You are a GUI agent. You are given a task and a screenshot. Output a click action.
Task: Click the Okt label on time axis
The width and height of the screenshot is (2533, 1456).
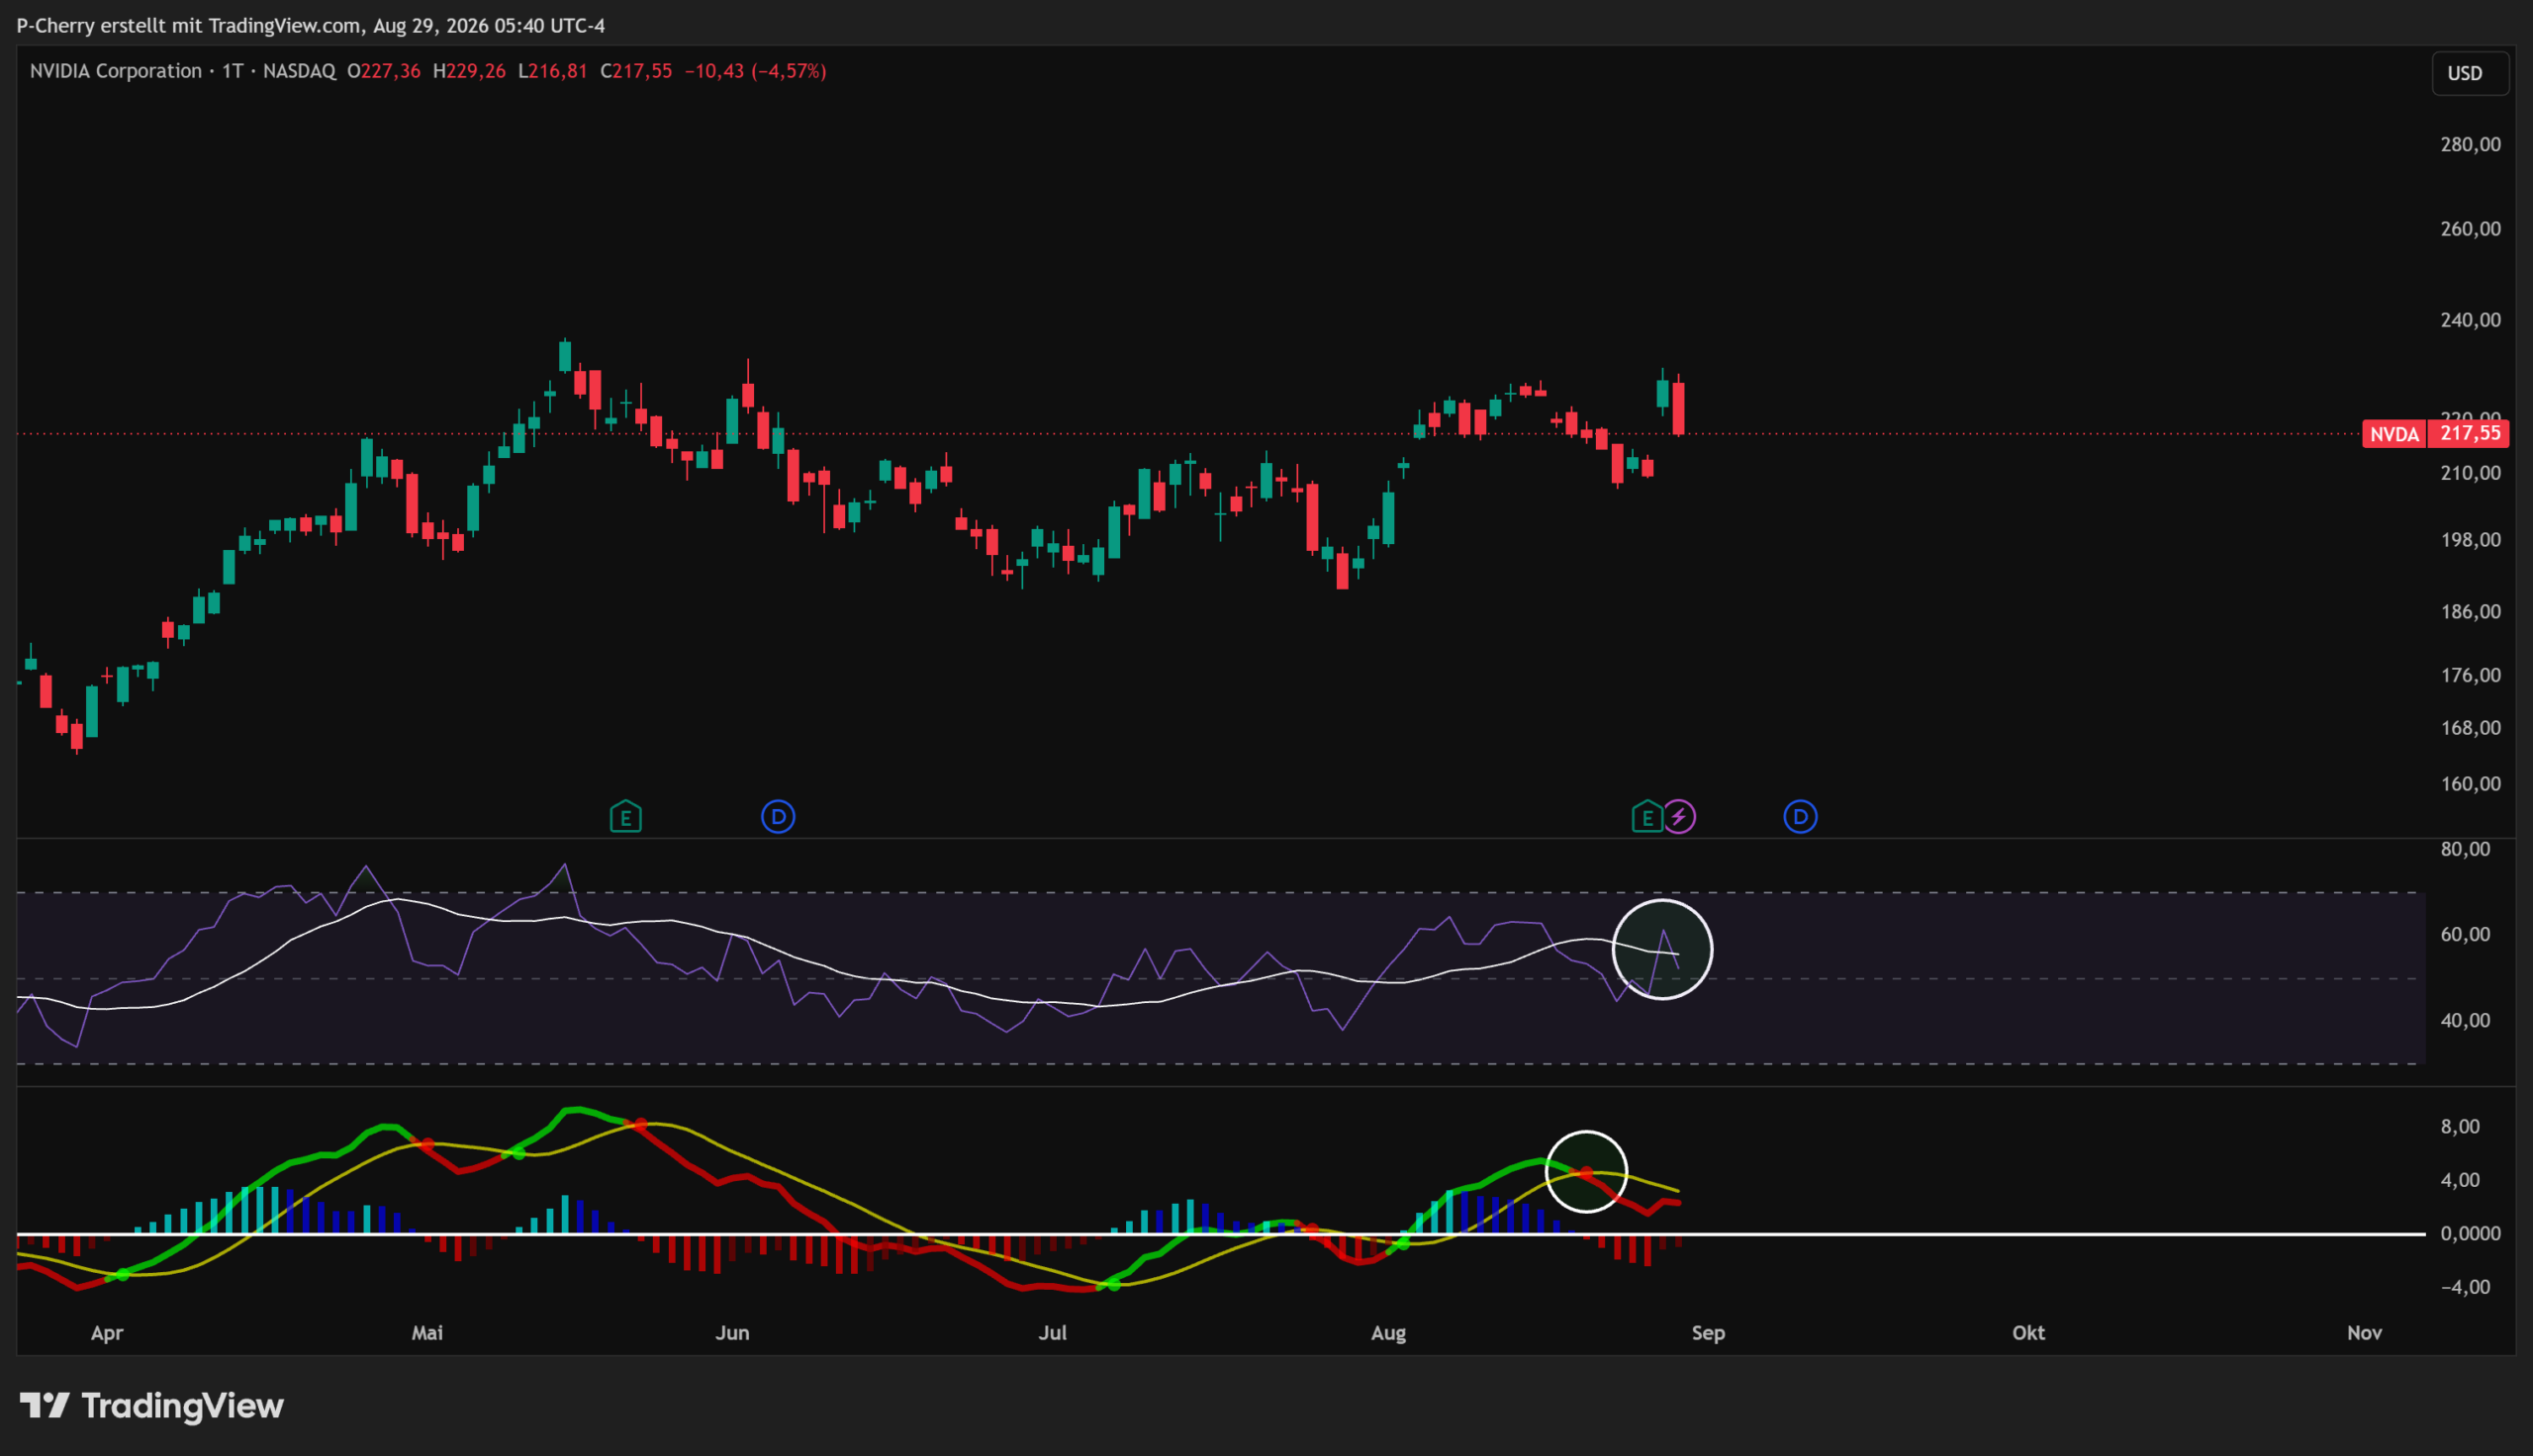pyautogui.click(x=2028, y=1333)
